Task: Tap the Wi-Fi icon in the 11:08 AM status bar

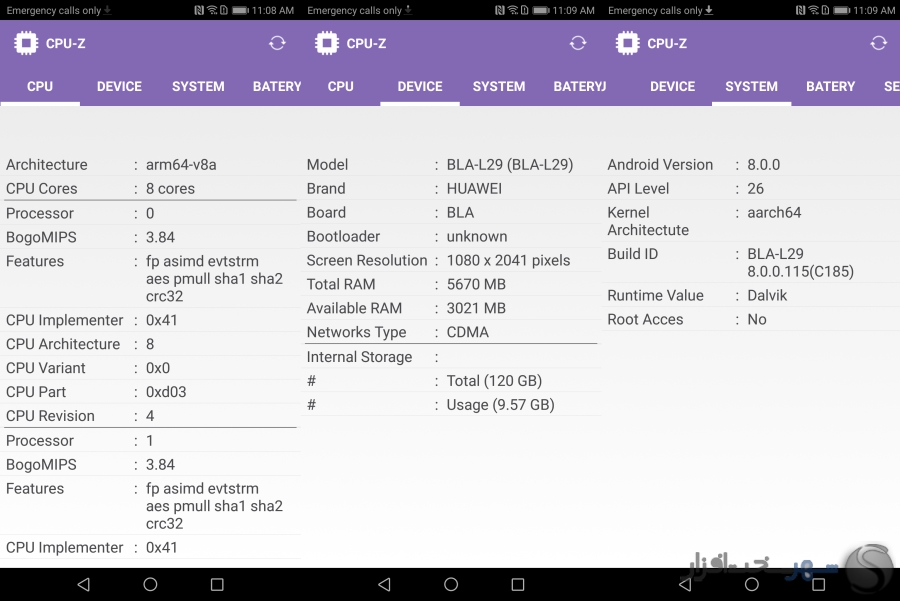Action: point(212,10)
